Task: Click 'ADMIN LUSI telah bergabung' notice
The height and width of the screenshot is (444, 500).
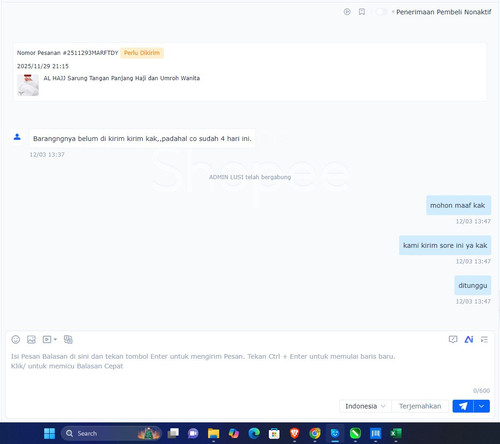Action: [250, 177]
